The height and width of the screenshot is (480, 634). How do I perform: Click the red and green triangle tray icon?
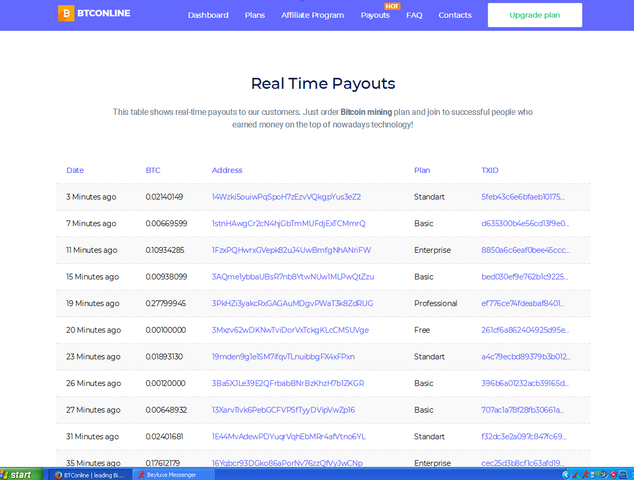[x=576, y=475]
